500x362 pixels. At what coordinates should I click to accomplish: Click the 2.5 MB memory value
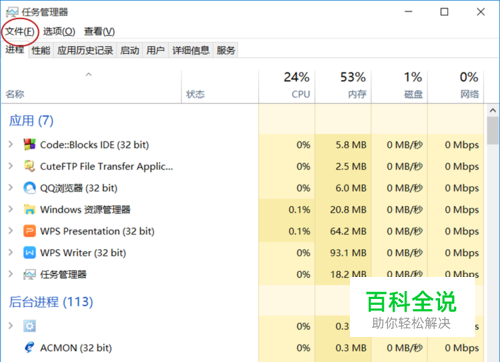[351, 166]
